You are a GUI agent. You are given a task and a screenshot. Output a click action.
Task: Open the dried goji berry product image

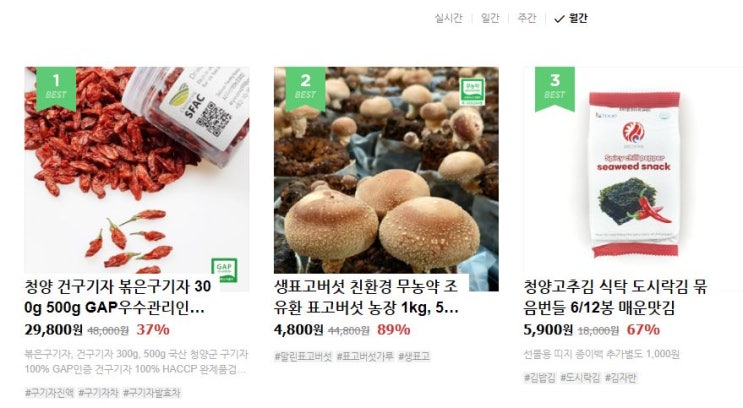click(137, 171)
